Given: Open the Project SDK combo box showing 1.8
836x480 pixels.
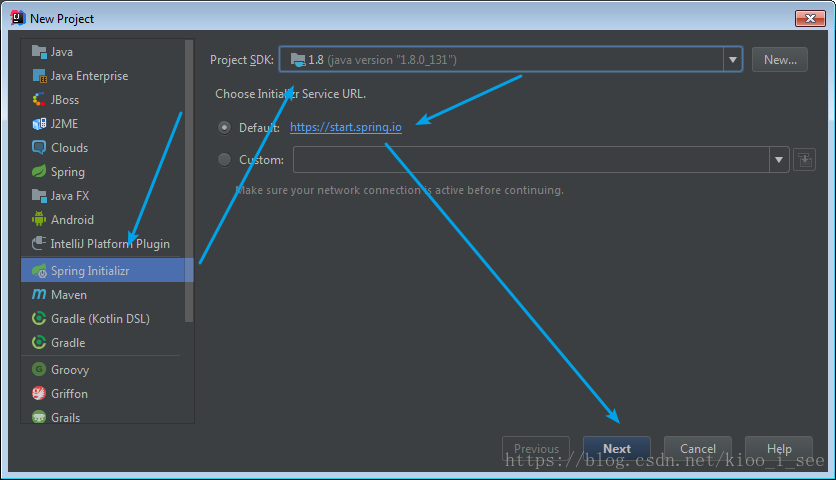Looking at the screenshot, I should [x=511, y=60].
